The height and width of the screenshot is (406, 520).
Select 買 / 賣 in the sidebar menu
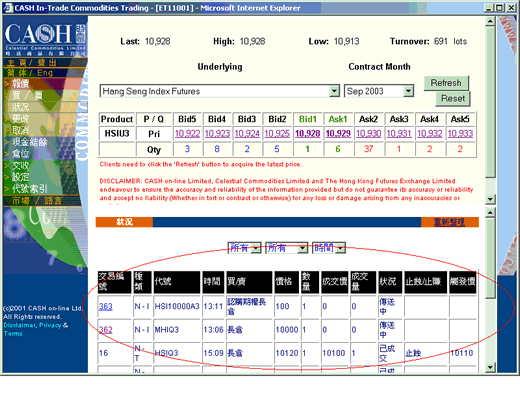tap(27, 95)
